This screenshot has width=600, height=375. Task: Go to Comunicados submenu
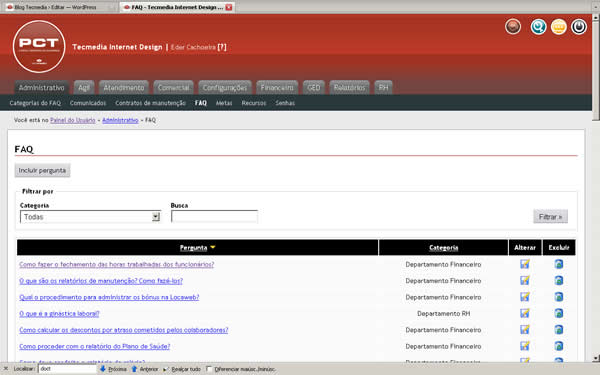(88, 103)
